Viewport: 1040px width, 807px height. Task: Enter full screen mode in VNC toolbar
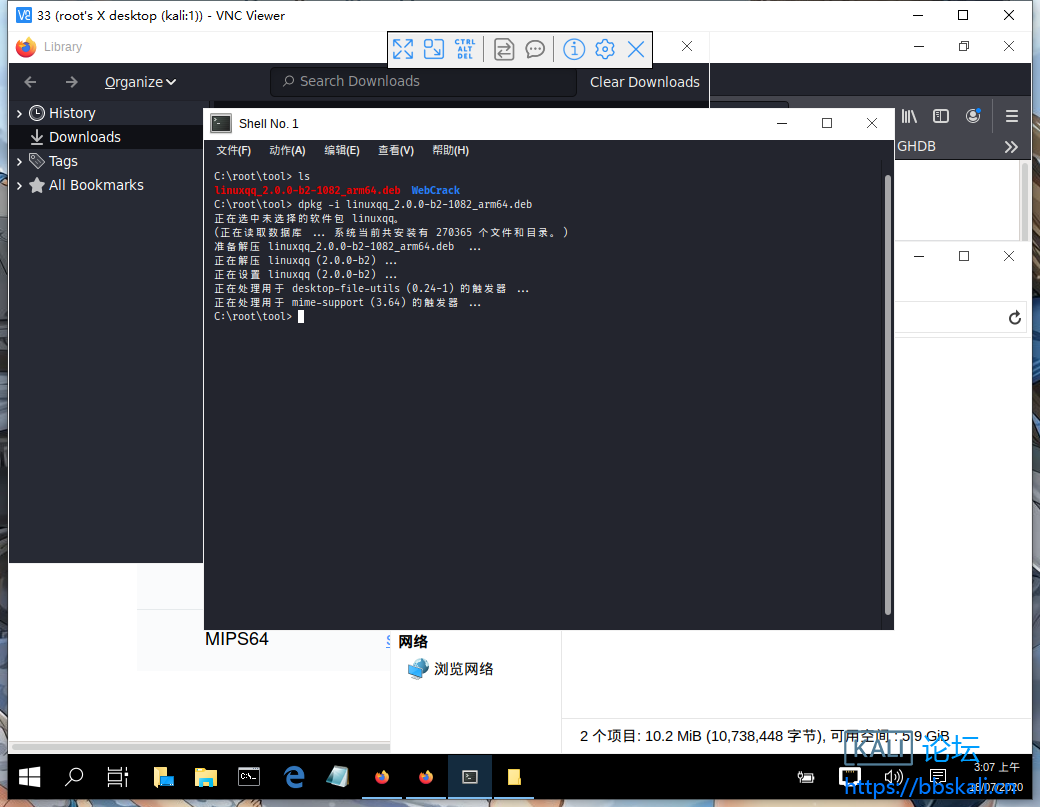[403, 49]
